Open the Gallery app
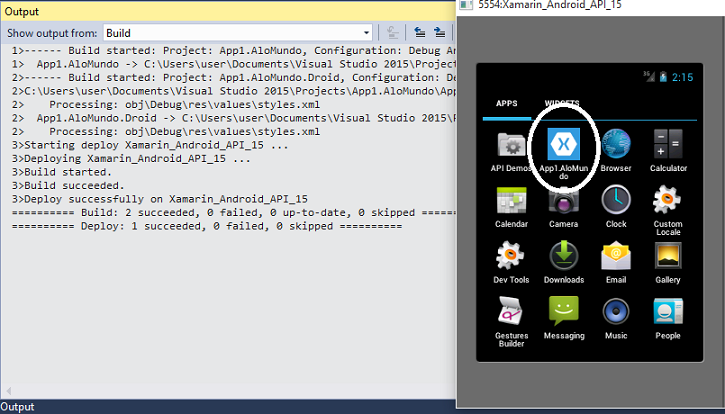Viewport: 725px width, 414px height. pyautogui.click(x=668, y=262)
